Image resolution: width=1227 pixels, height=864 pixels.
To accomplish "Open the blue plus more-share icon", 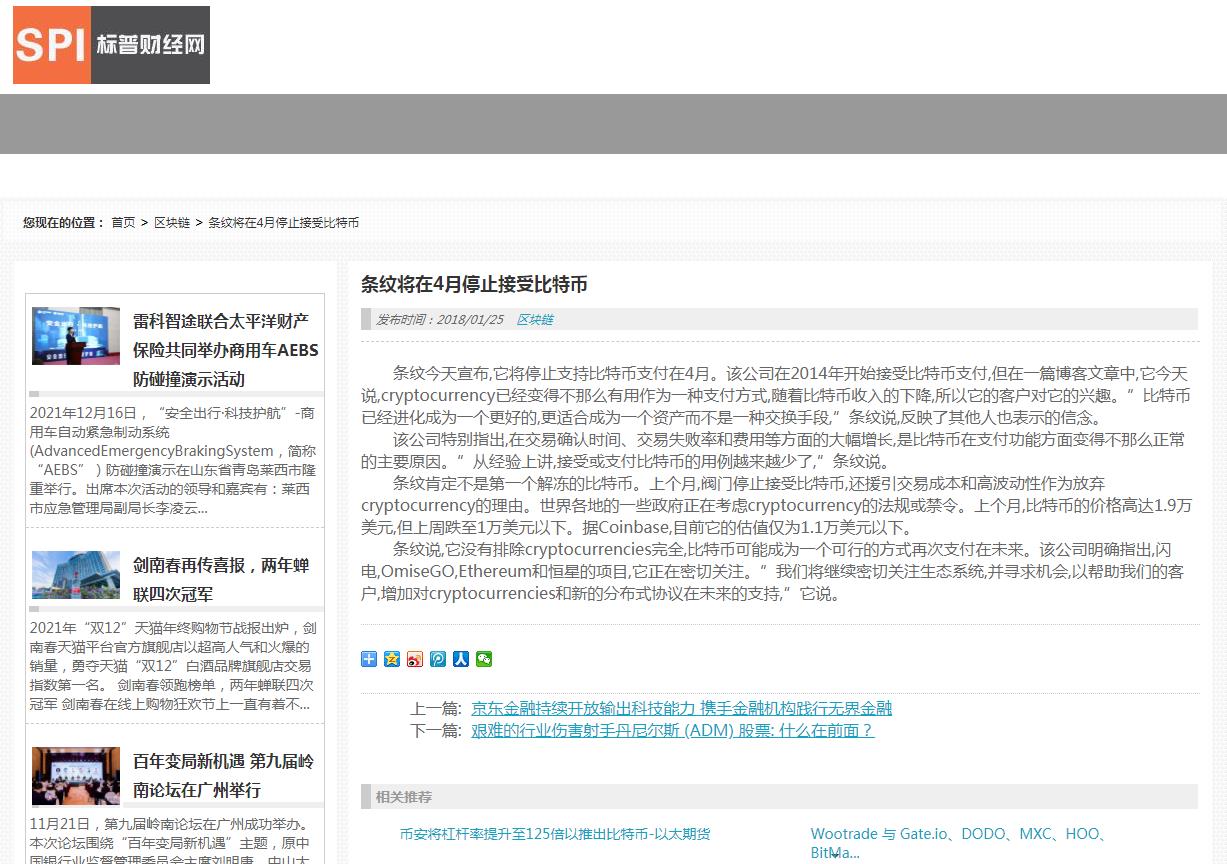I will click(369, 659).
